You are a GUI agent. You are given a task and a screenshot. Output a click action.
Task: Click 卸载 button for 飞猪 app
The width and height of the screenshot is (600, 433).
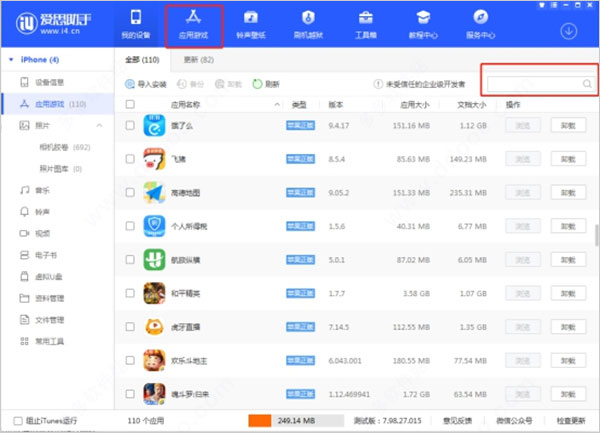coord(567,158)
